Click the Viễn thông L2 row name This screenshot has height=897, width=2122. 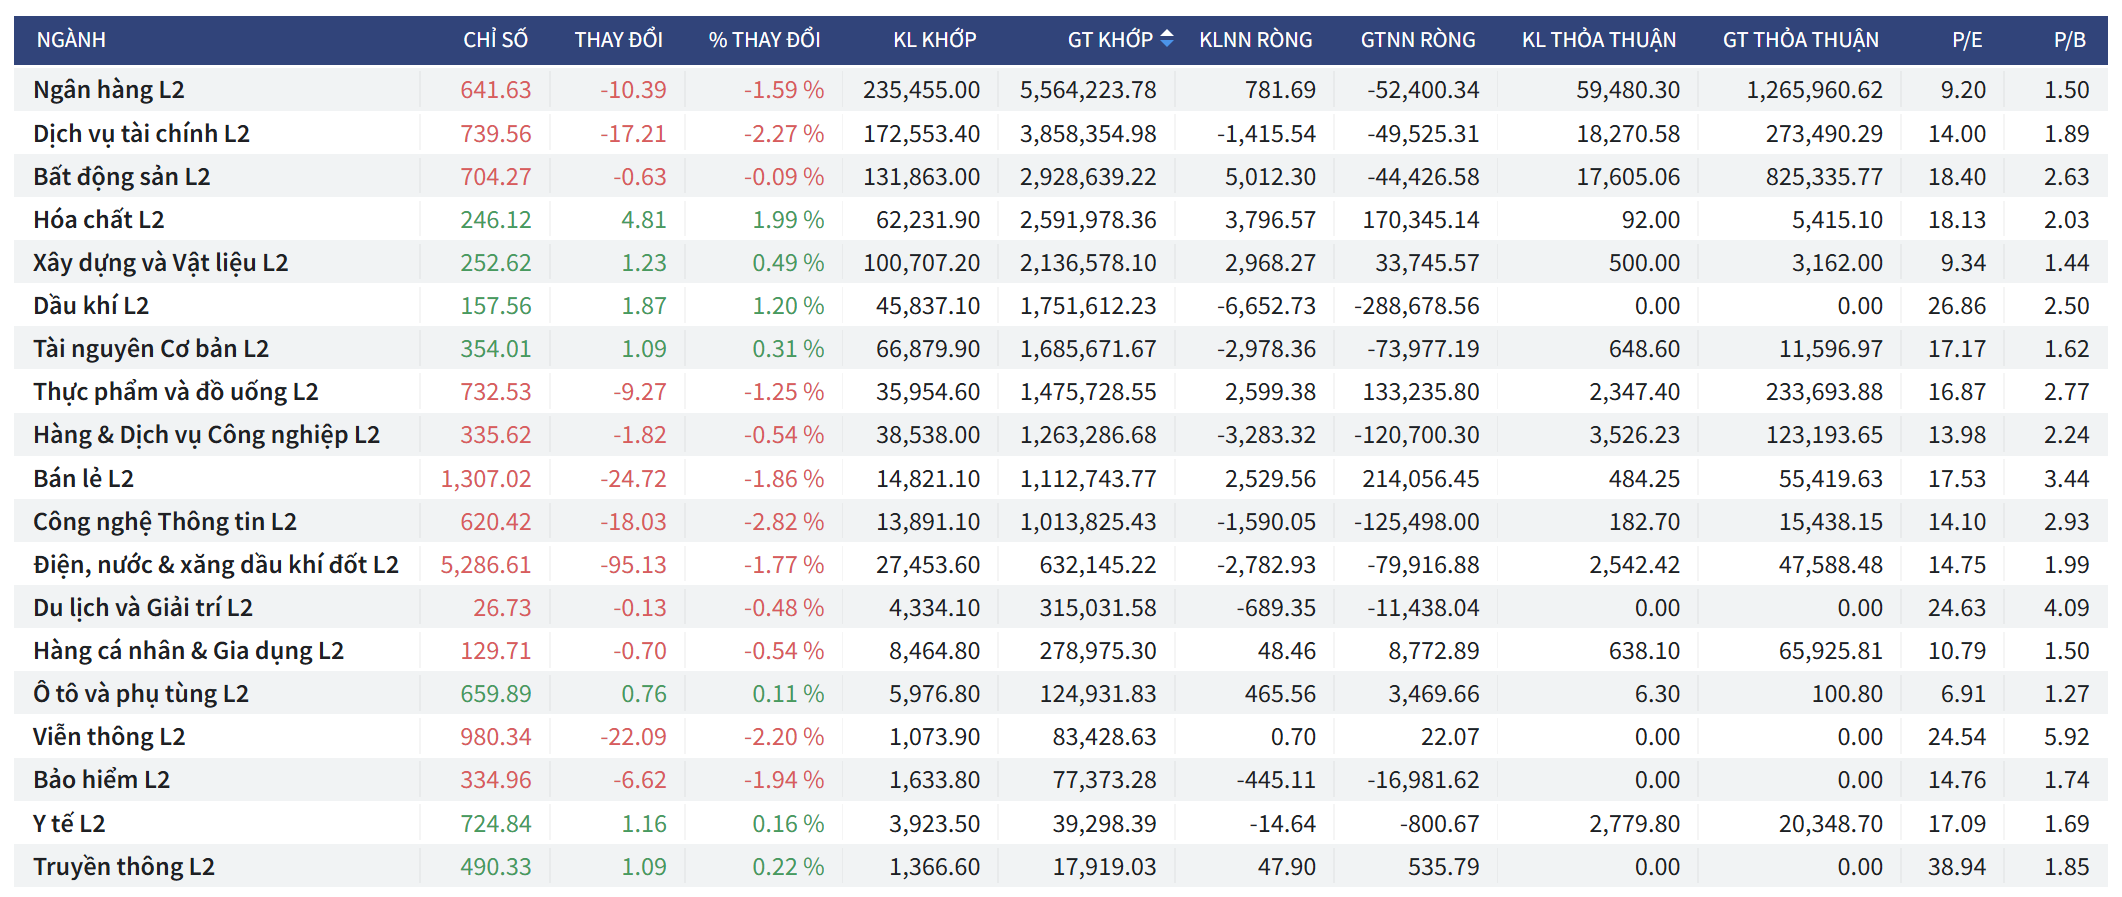109,737
